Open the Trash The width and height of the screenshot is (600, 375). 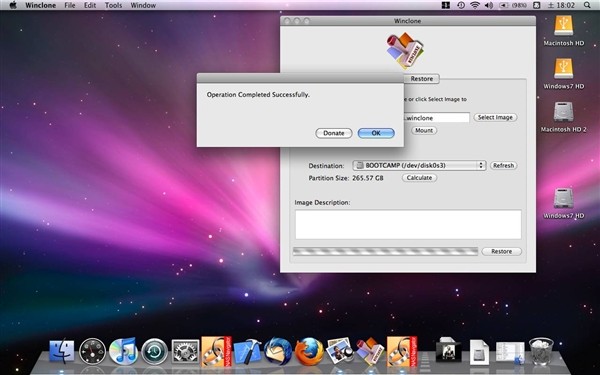(541, 351)
